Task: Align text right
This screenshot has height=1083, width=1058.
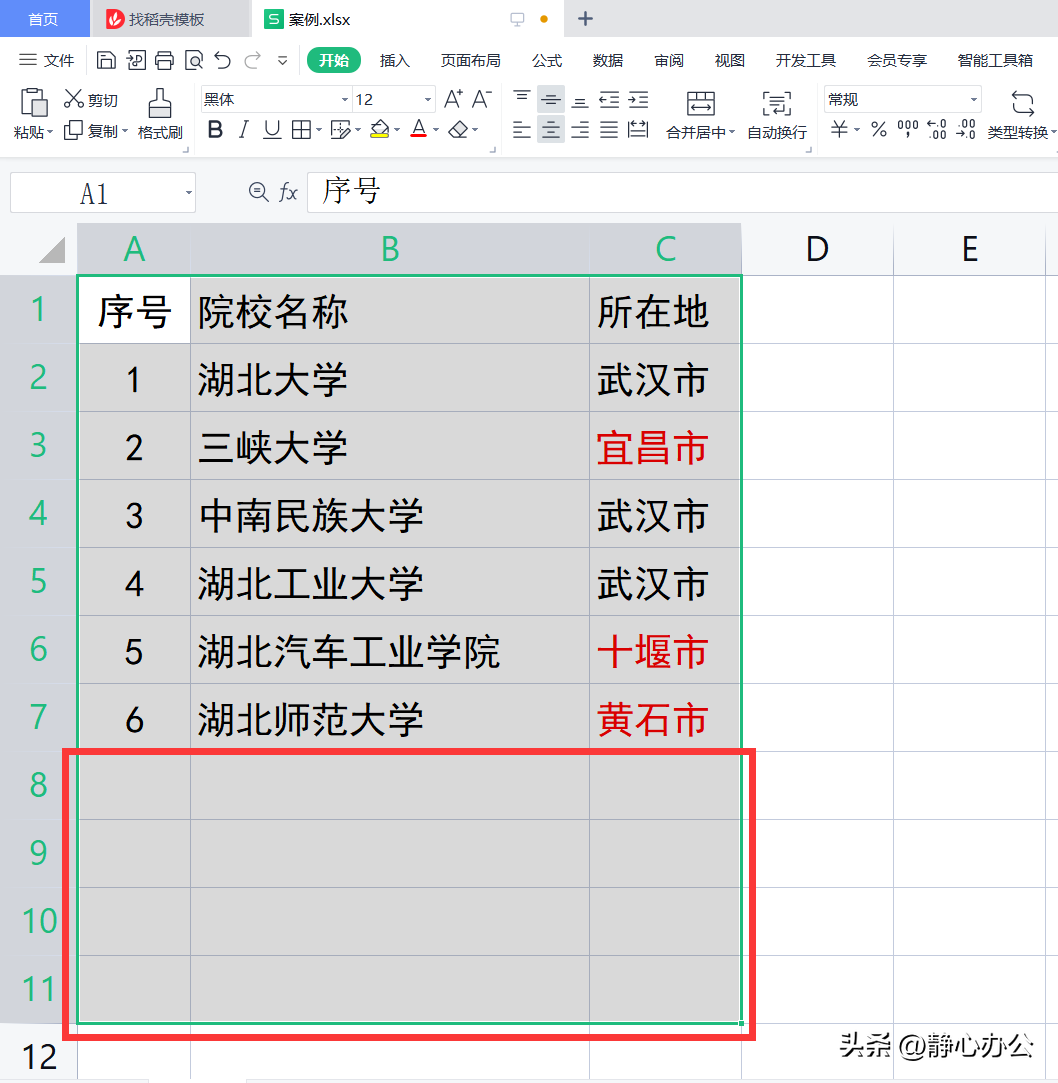Action: (x=580, y=129)
